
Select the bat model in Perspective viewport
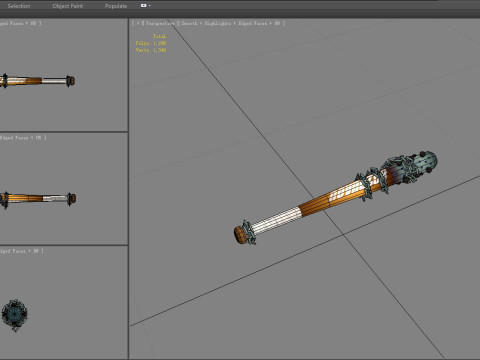[335, 198]
